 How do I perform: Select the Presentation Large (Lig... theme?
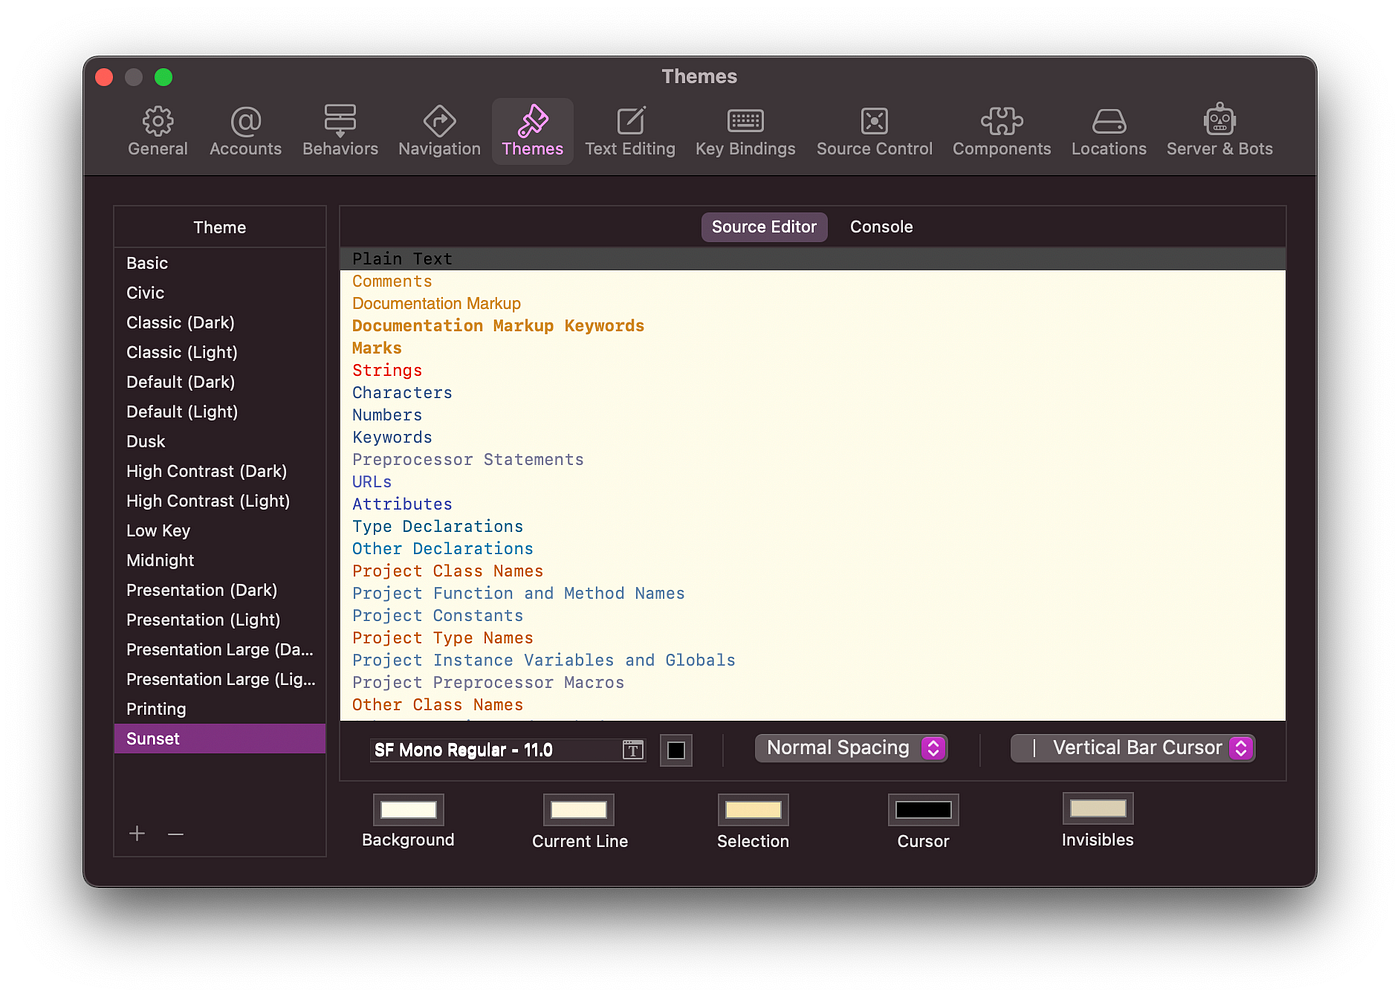click(220, 680)
